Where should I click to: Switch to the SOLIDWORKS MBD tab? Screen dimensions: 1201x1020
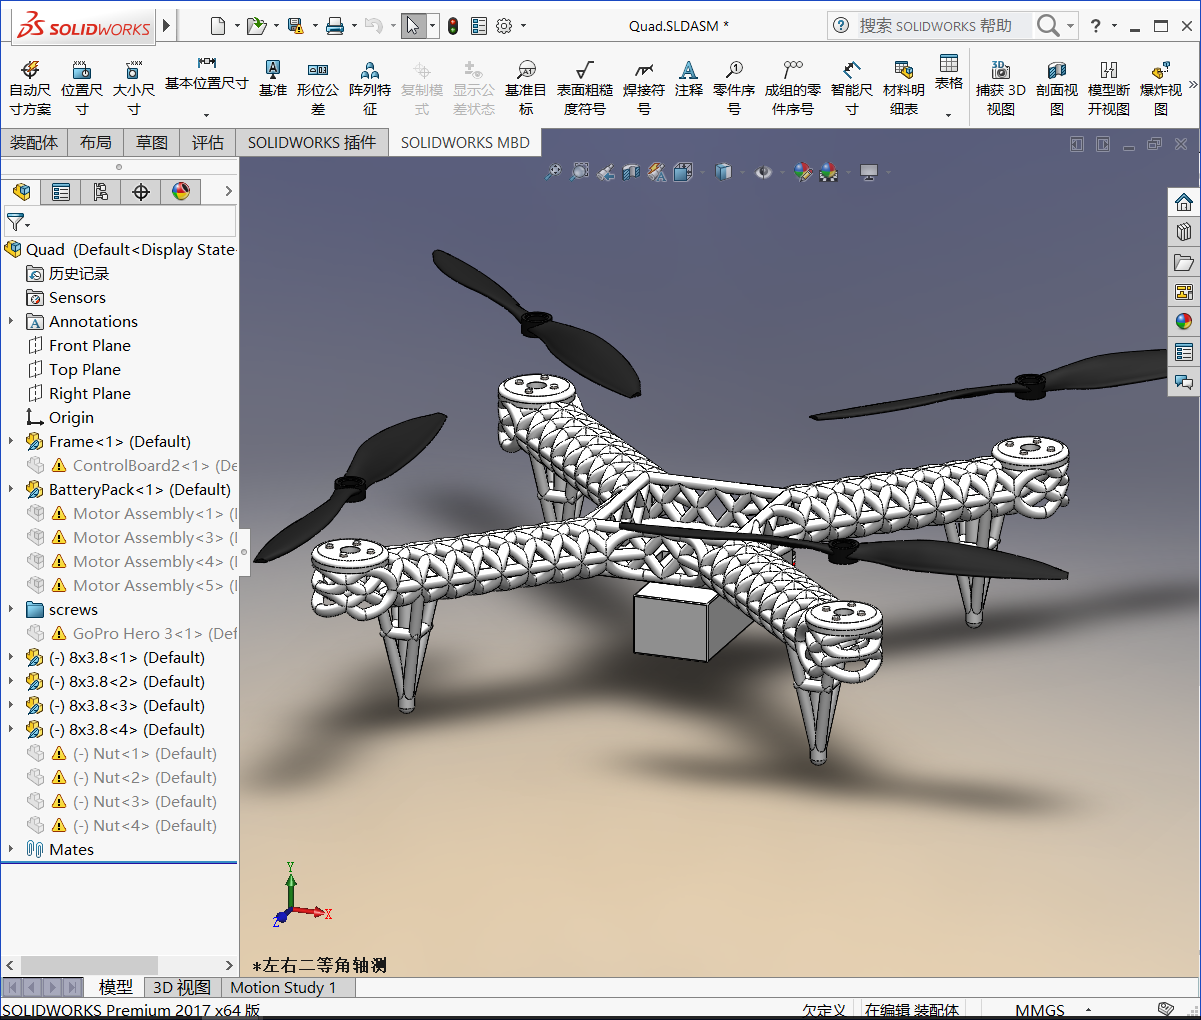[465, 143]
